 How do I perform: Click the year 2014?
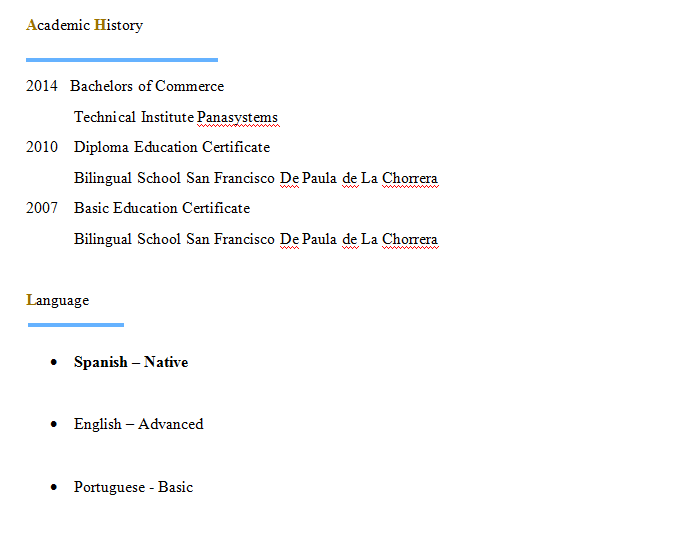coord(42,86)
